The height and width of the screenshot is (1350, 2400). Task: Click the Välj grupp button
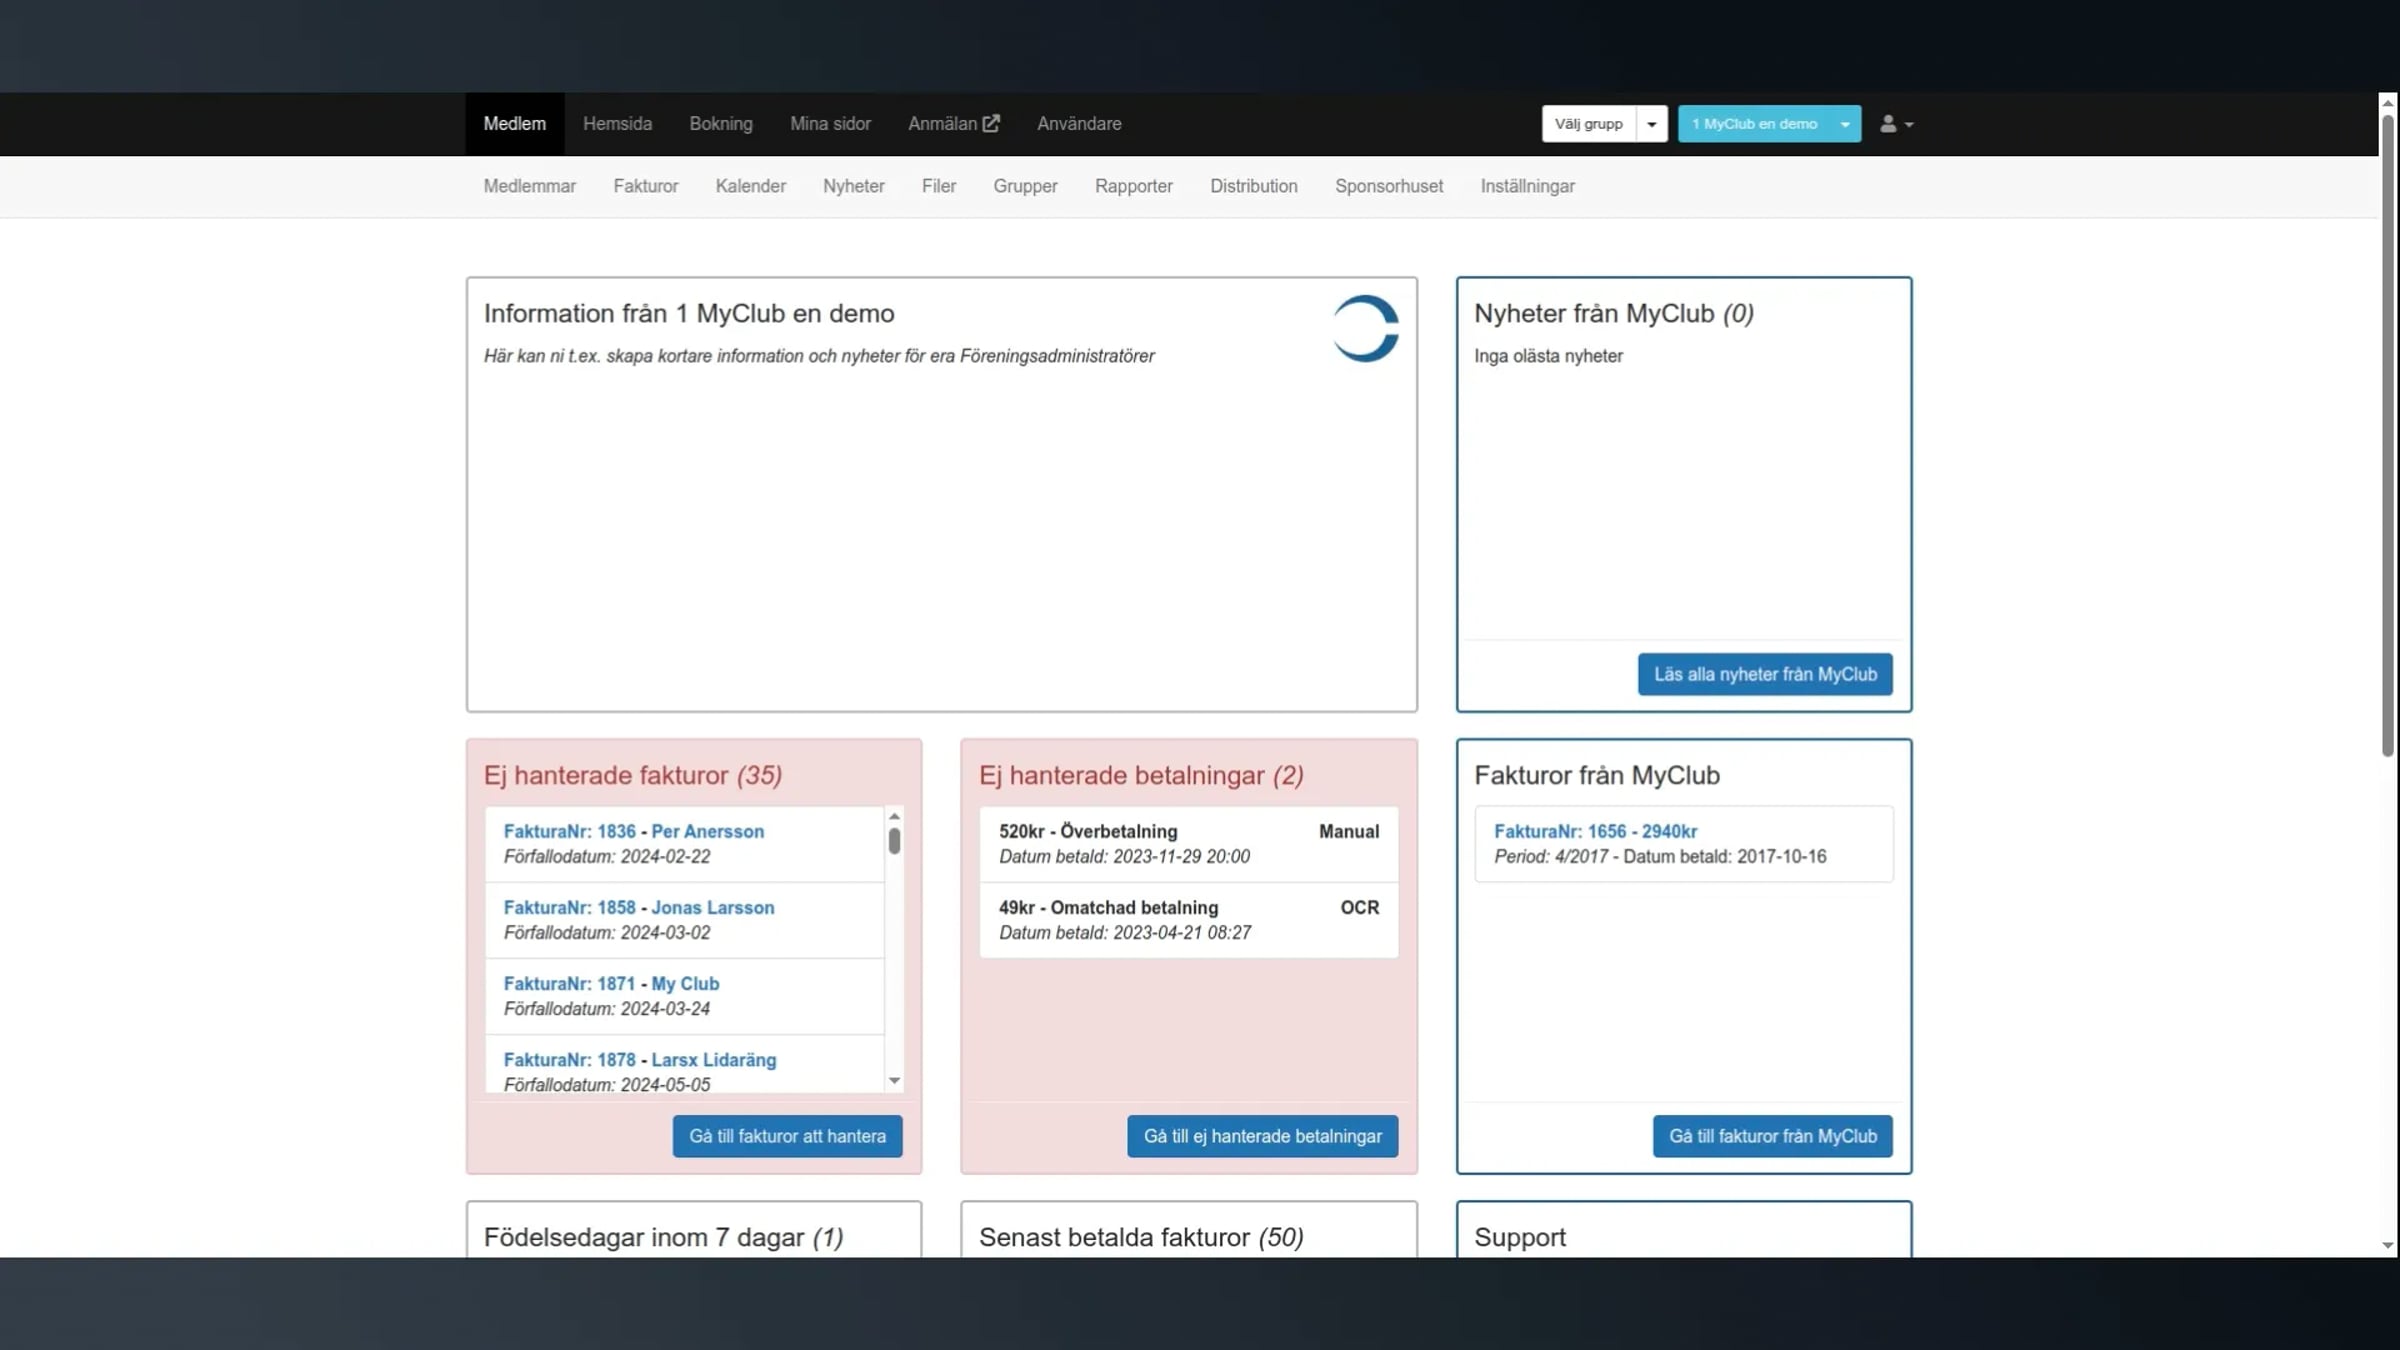point(1589,124)
